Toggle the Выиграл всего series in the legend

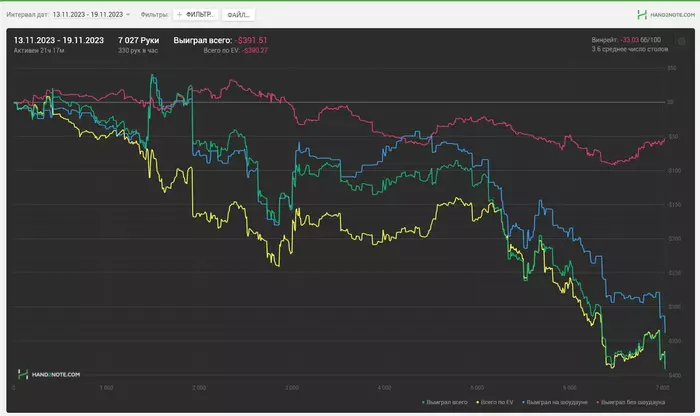coord(447,403)
